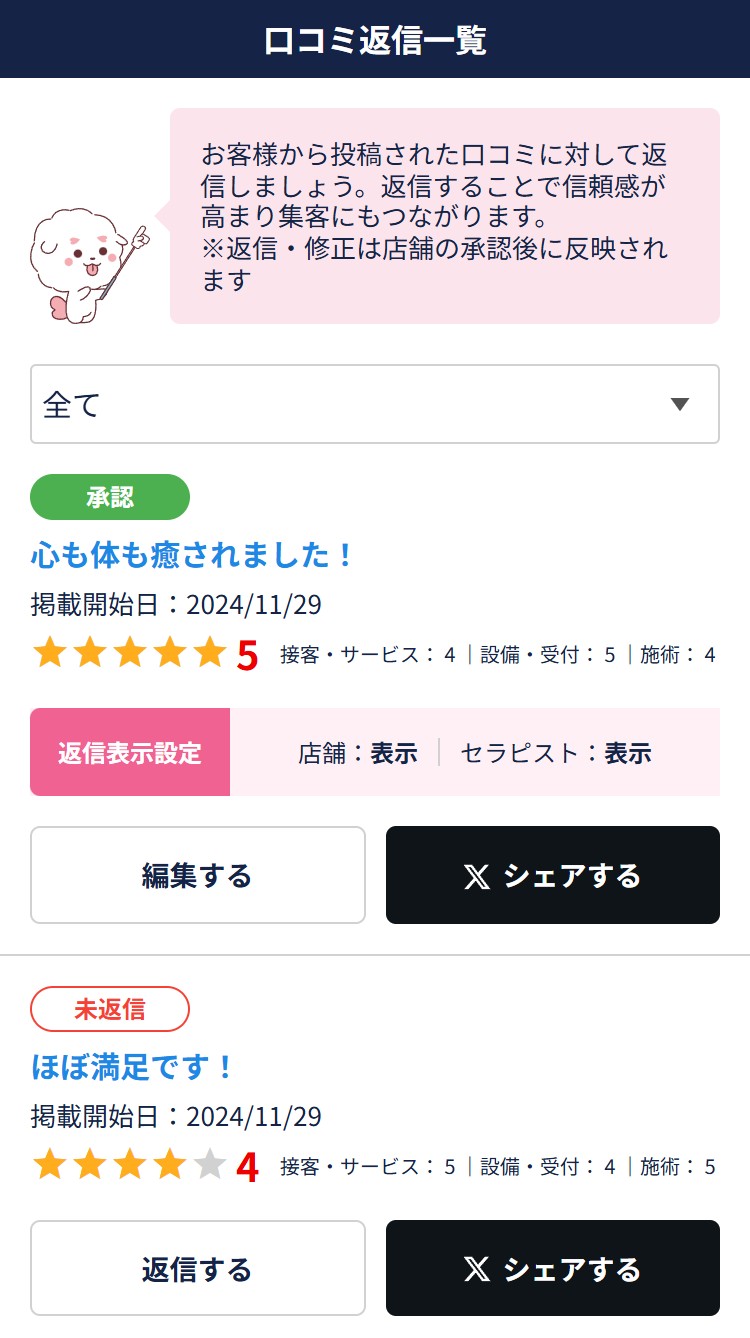
Task: Click the four-star rating of second review
Action: [110, 1166]
